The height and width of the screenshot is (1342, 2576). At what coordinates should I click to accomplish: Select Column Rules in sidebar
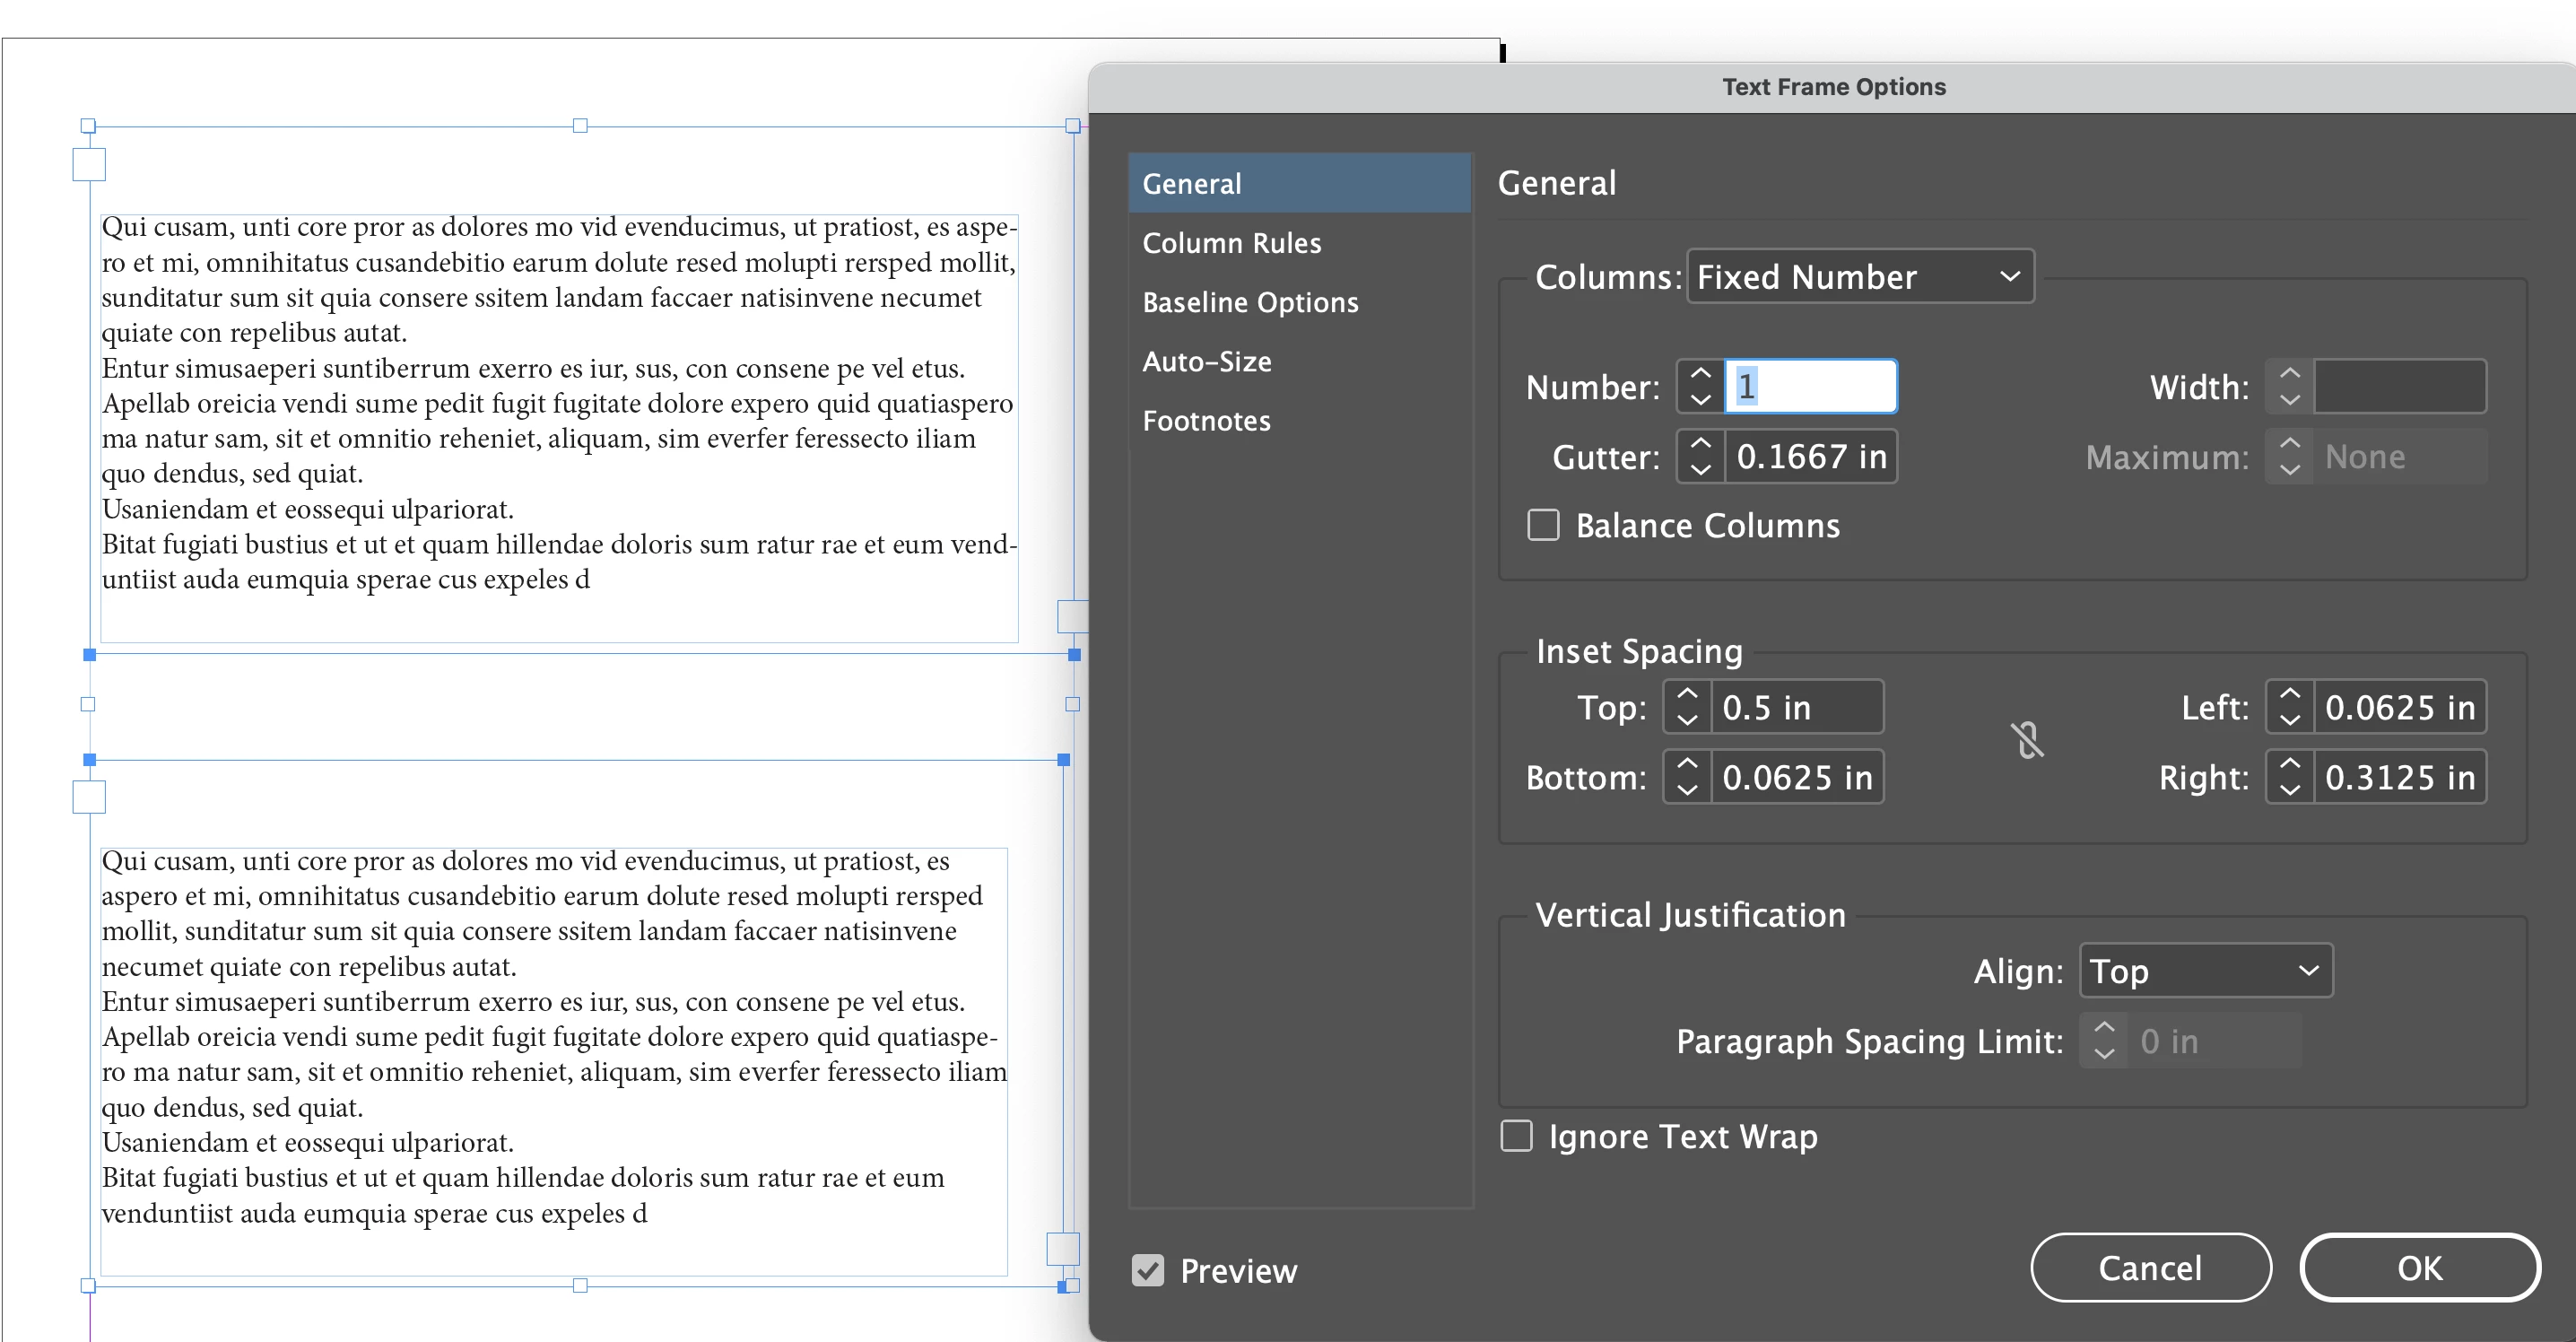[x=1232, y=243]
